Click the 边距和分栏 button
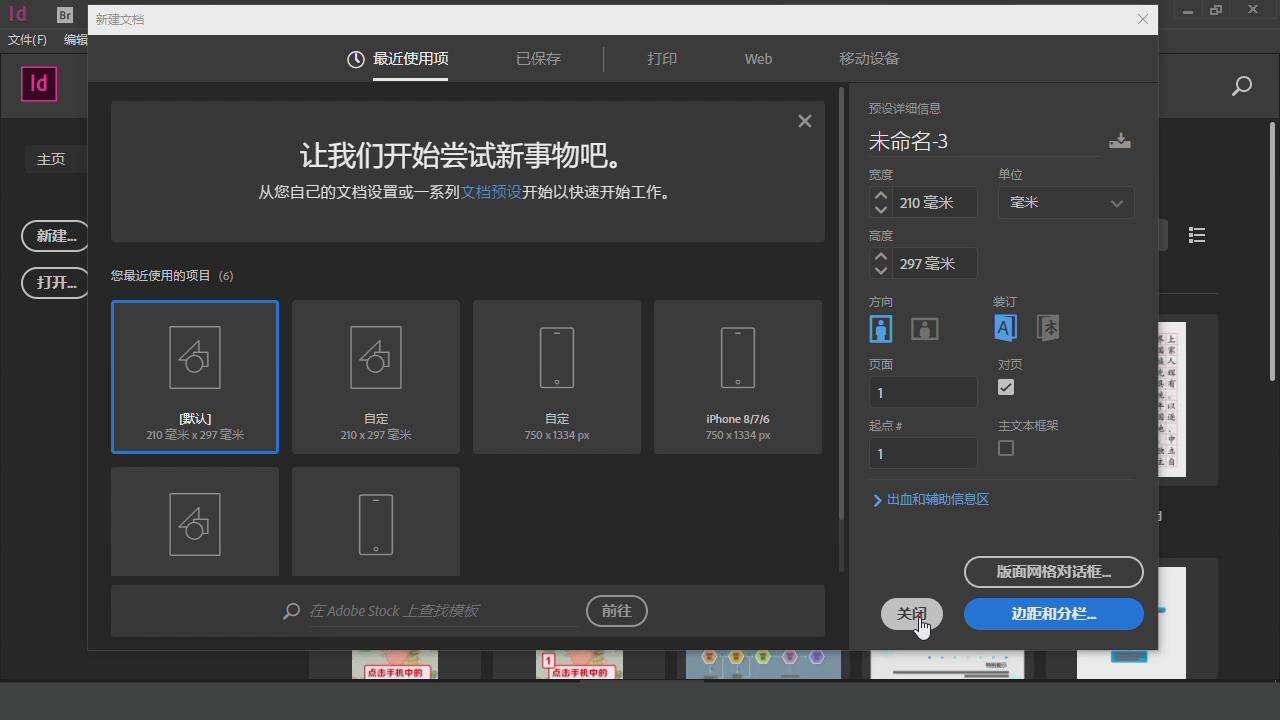Viewport: 1280px width, 720px height. 1053,614
